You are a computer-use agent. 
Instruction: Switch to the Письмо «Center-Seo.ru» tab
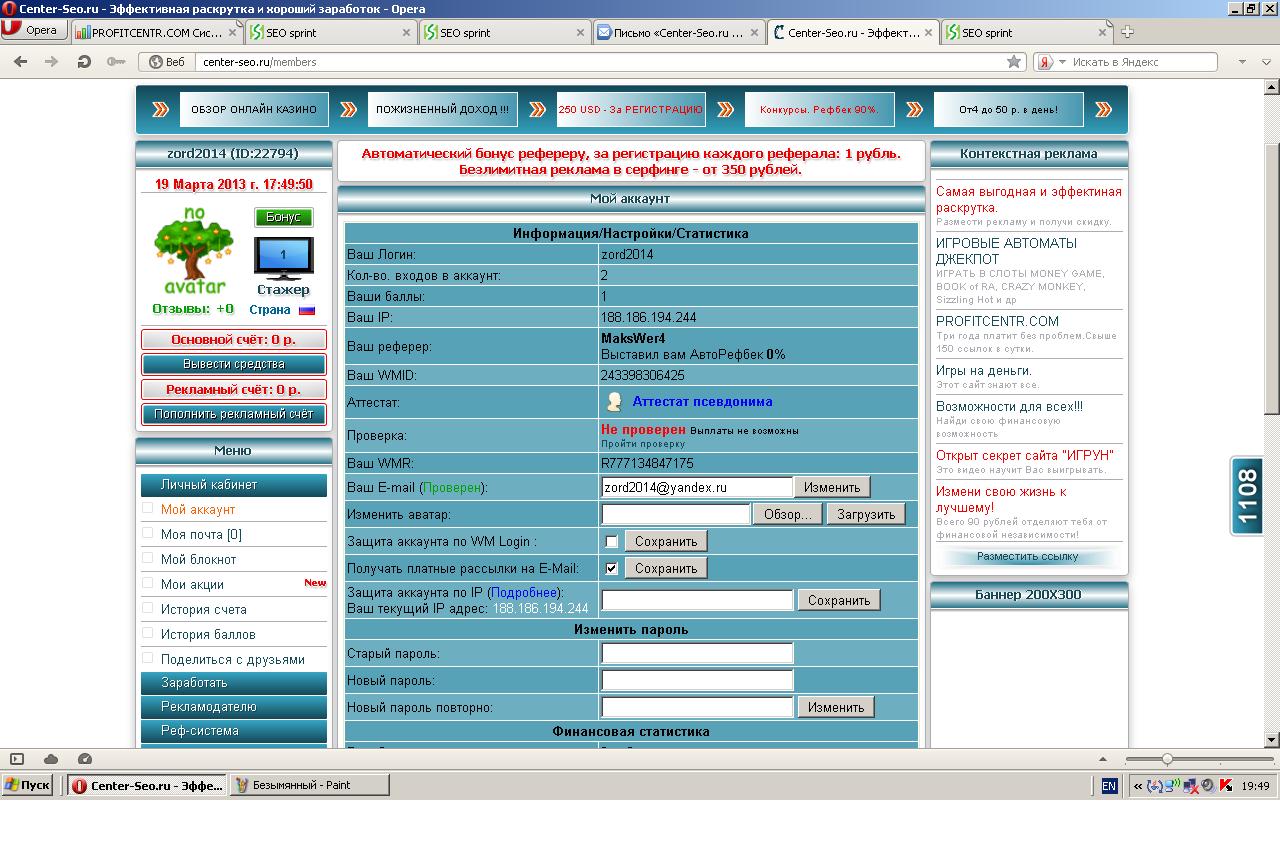(679, 32)
